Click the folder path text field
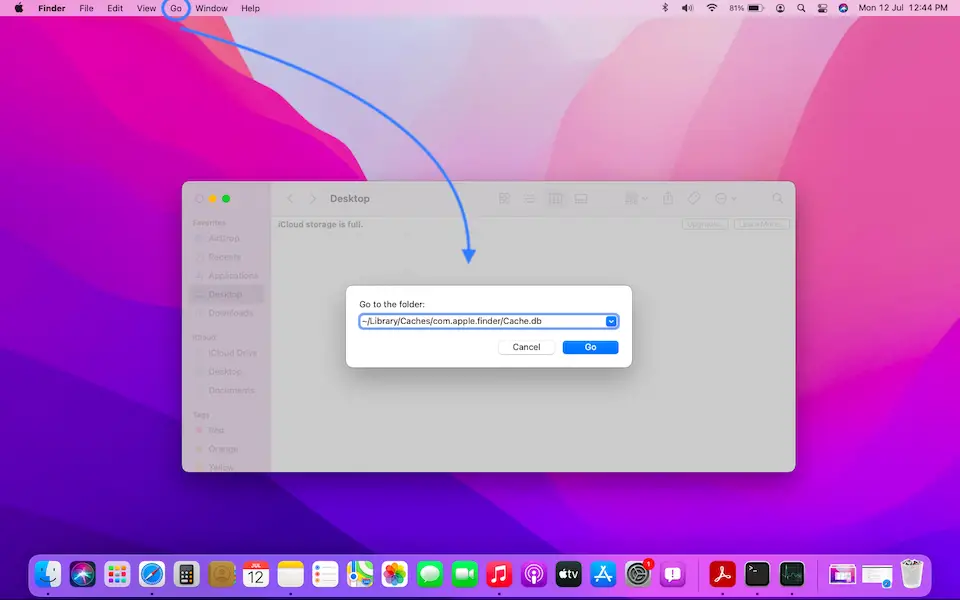Viewport: 960px width, 600px height. pyautogui.click(x=480, y=321)
